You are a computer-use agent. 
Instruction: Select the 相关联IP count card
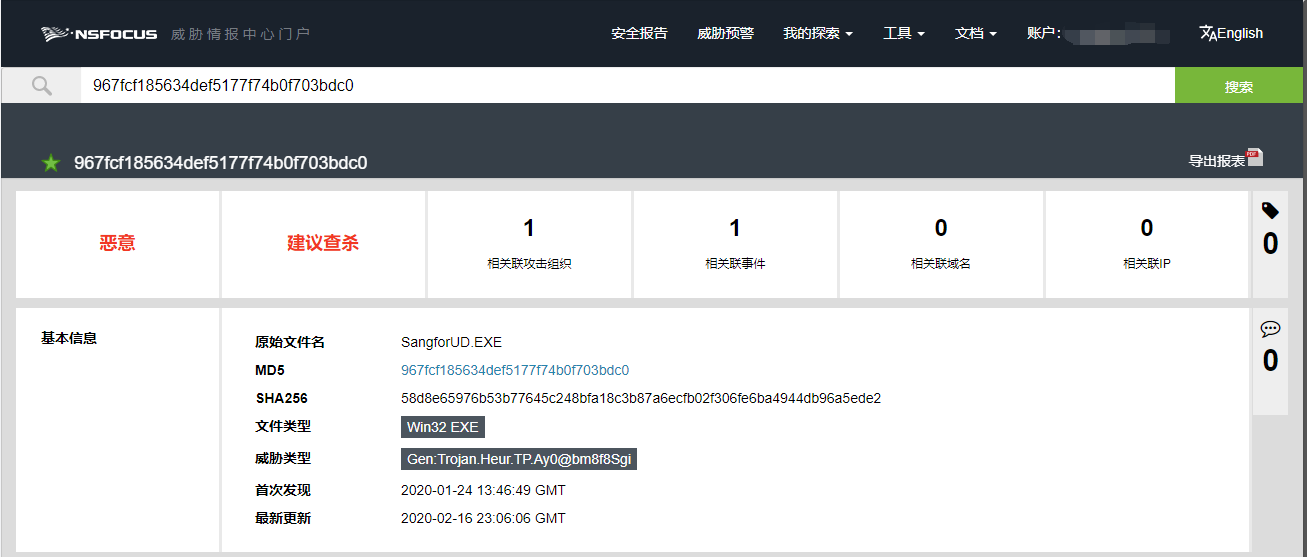pyautogui.click(x=1146, y=244)
